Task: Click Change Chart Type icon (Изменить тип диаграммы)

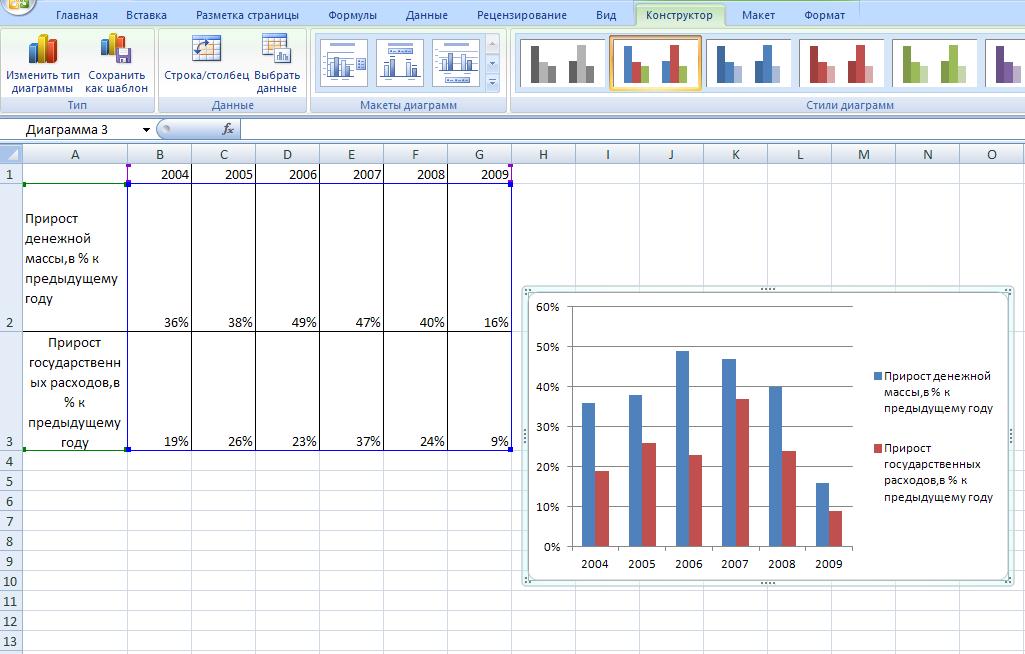Action: point(42,63)
